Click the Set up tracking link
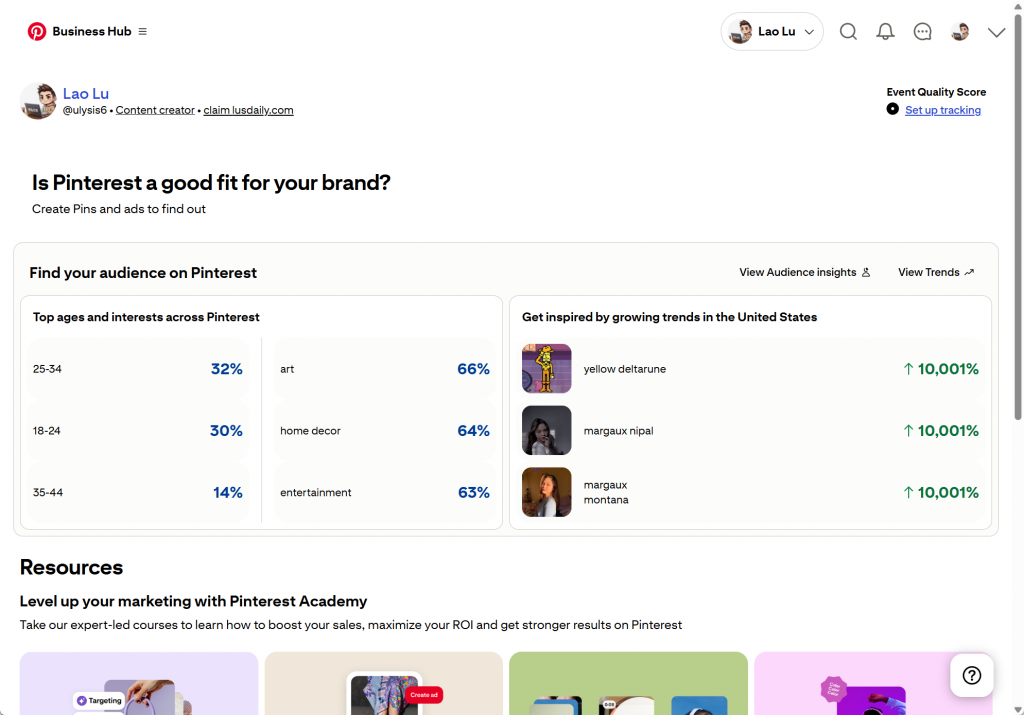Viewport: 1024px width, 715px height. pos(942,110)
